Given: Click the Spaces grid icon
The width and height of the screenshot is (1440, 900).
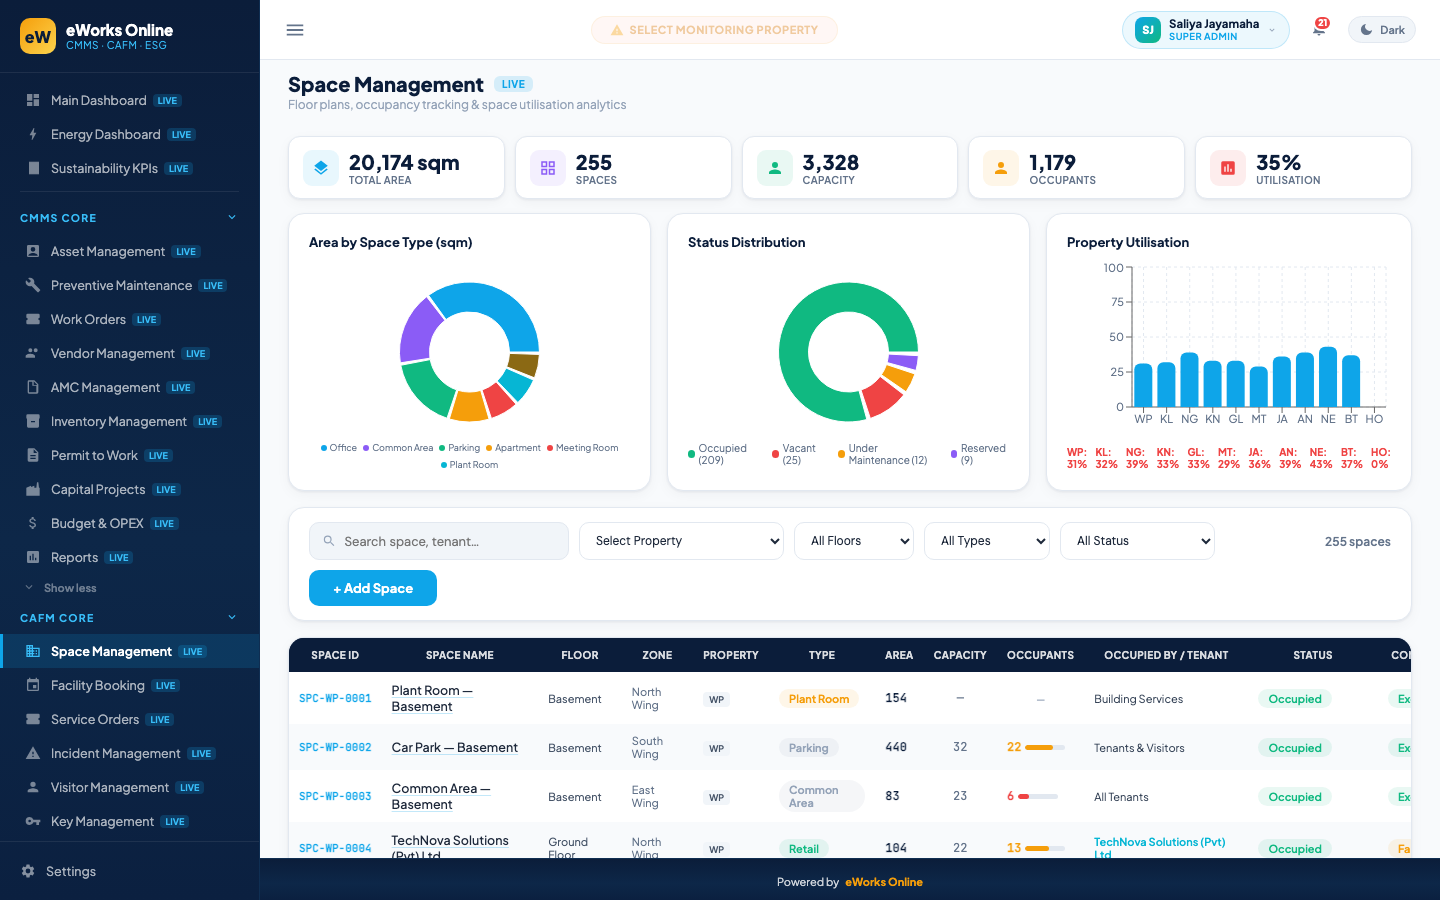Looking at the screenshot, I should [548, 168].
